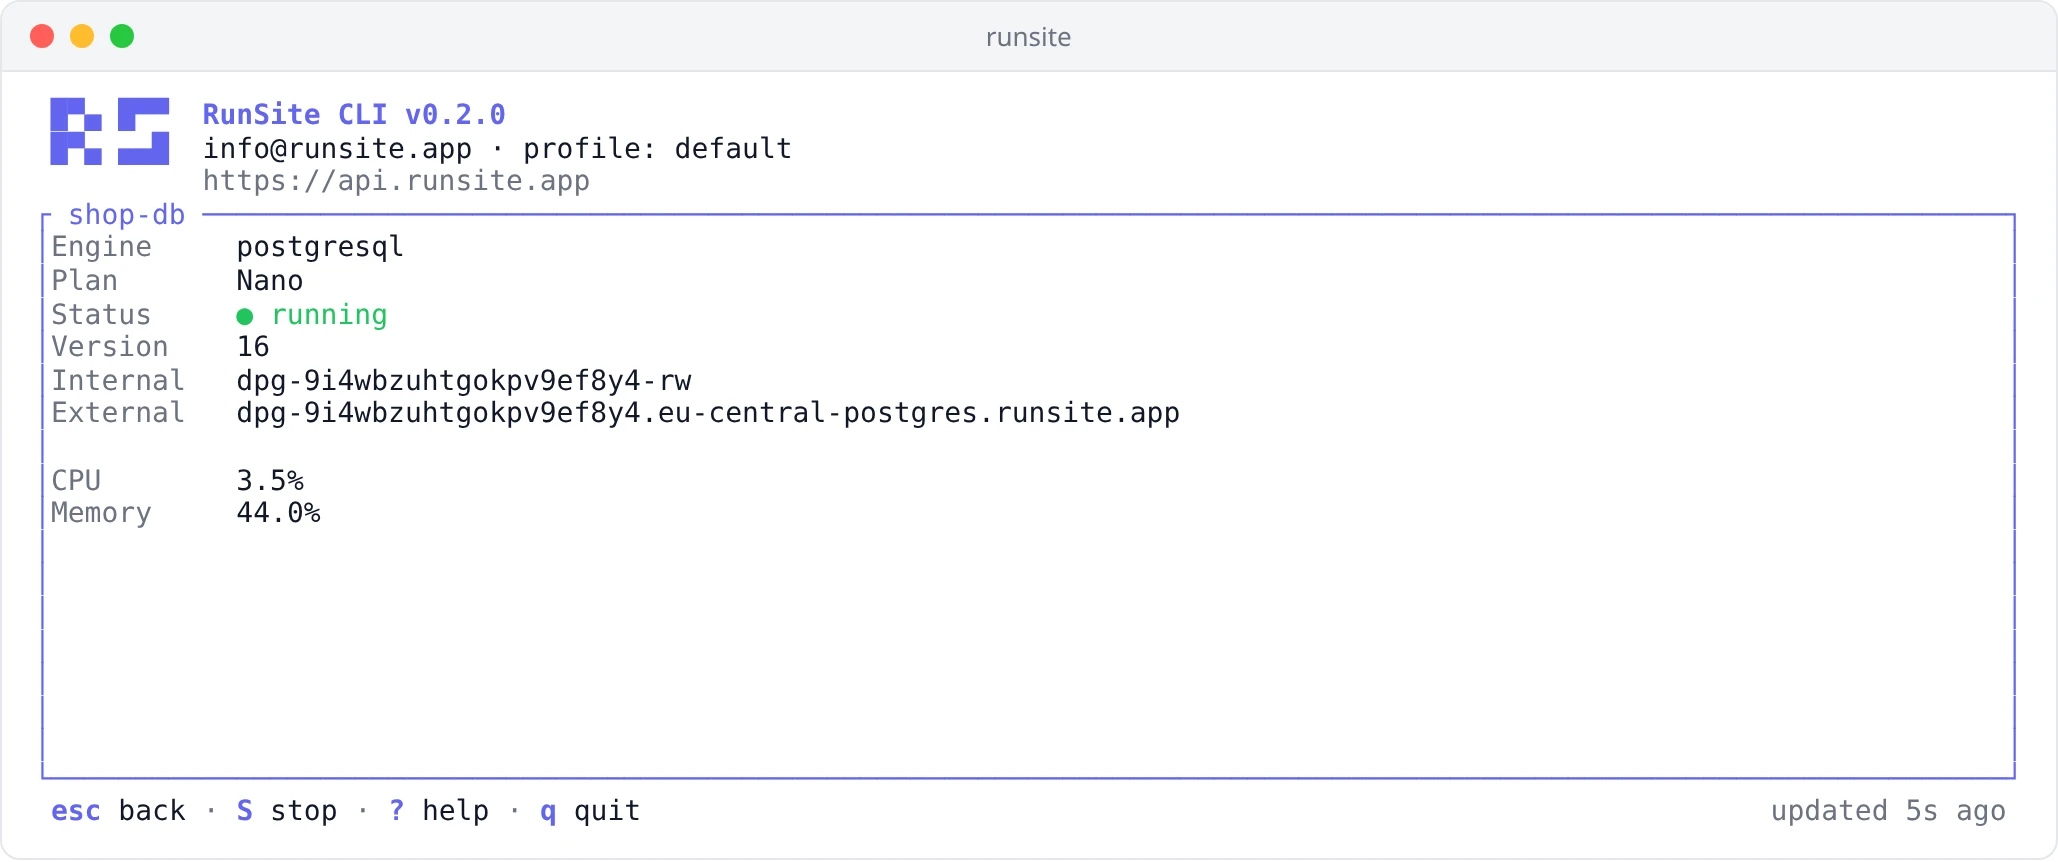2058x862 pixels.
Task: Click the CPU field label
Action: click(76, 481)
